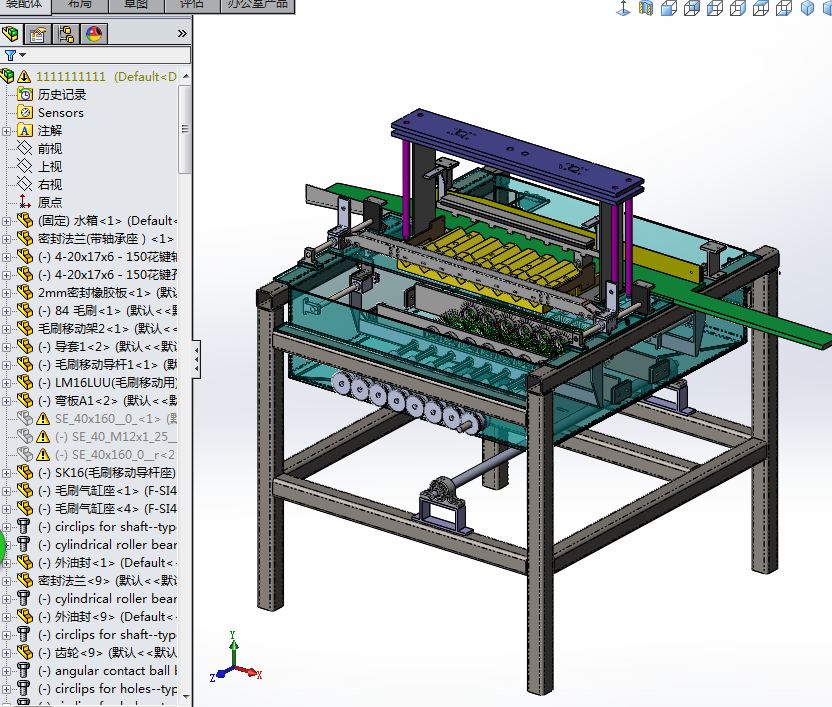Screen dimensions: 832x707
Task: Click the part icon of 齿轮<9>
Action: click(25, 652)
